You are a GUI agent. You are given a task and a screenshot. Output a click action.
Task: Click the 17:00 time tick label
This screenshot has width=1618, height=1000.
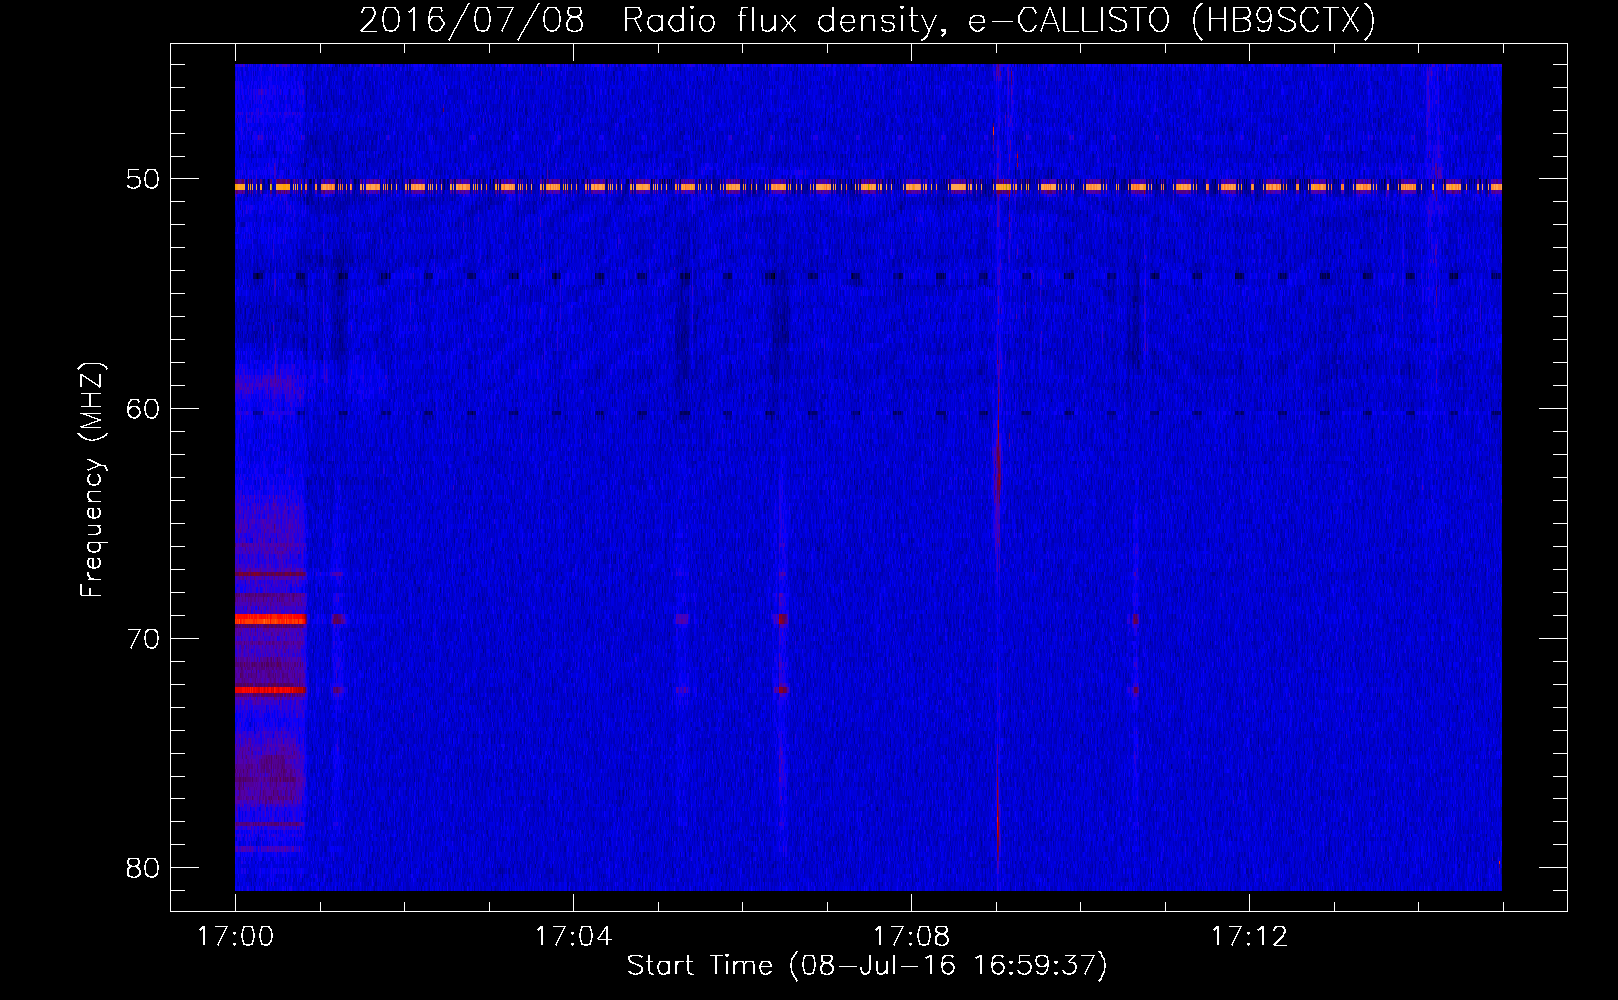[x=235, y=936]
